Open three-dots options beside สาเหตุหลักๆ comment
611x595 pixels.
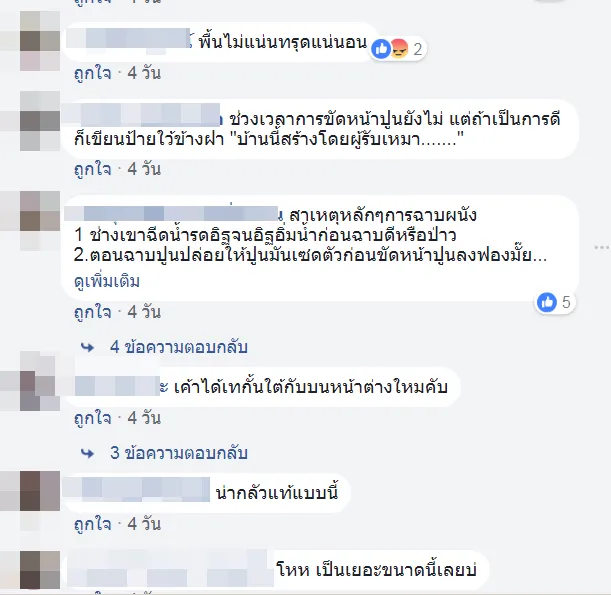[x=602, y=247]
